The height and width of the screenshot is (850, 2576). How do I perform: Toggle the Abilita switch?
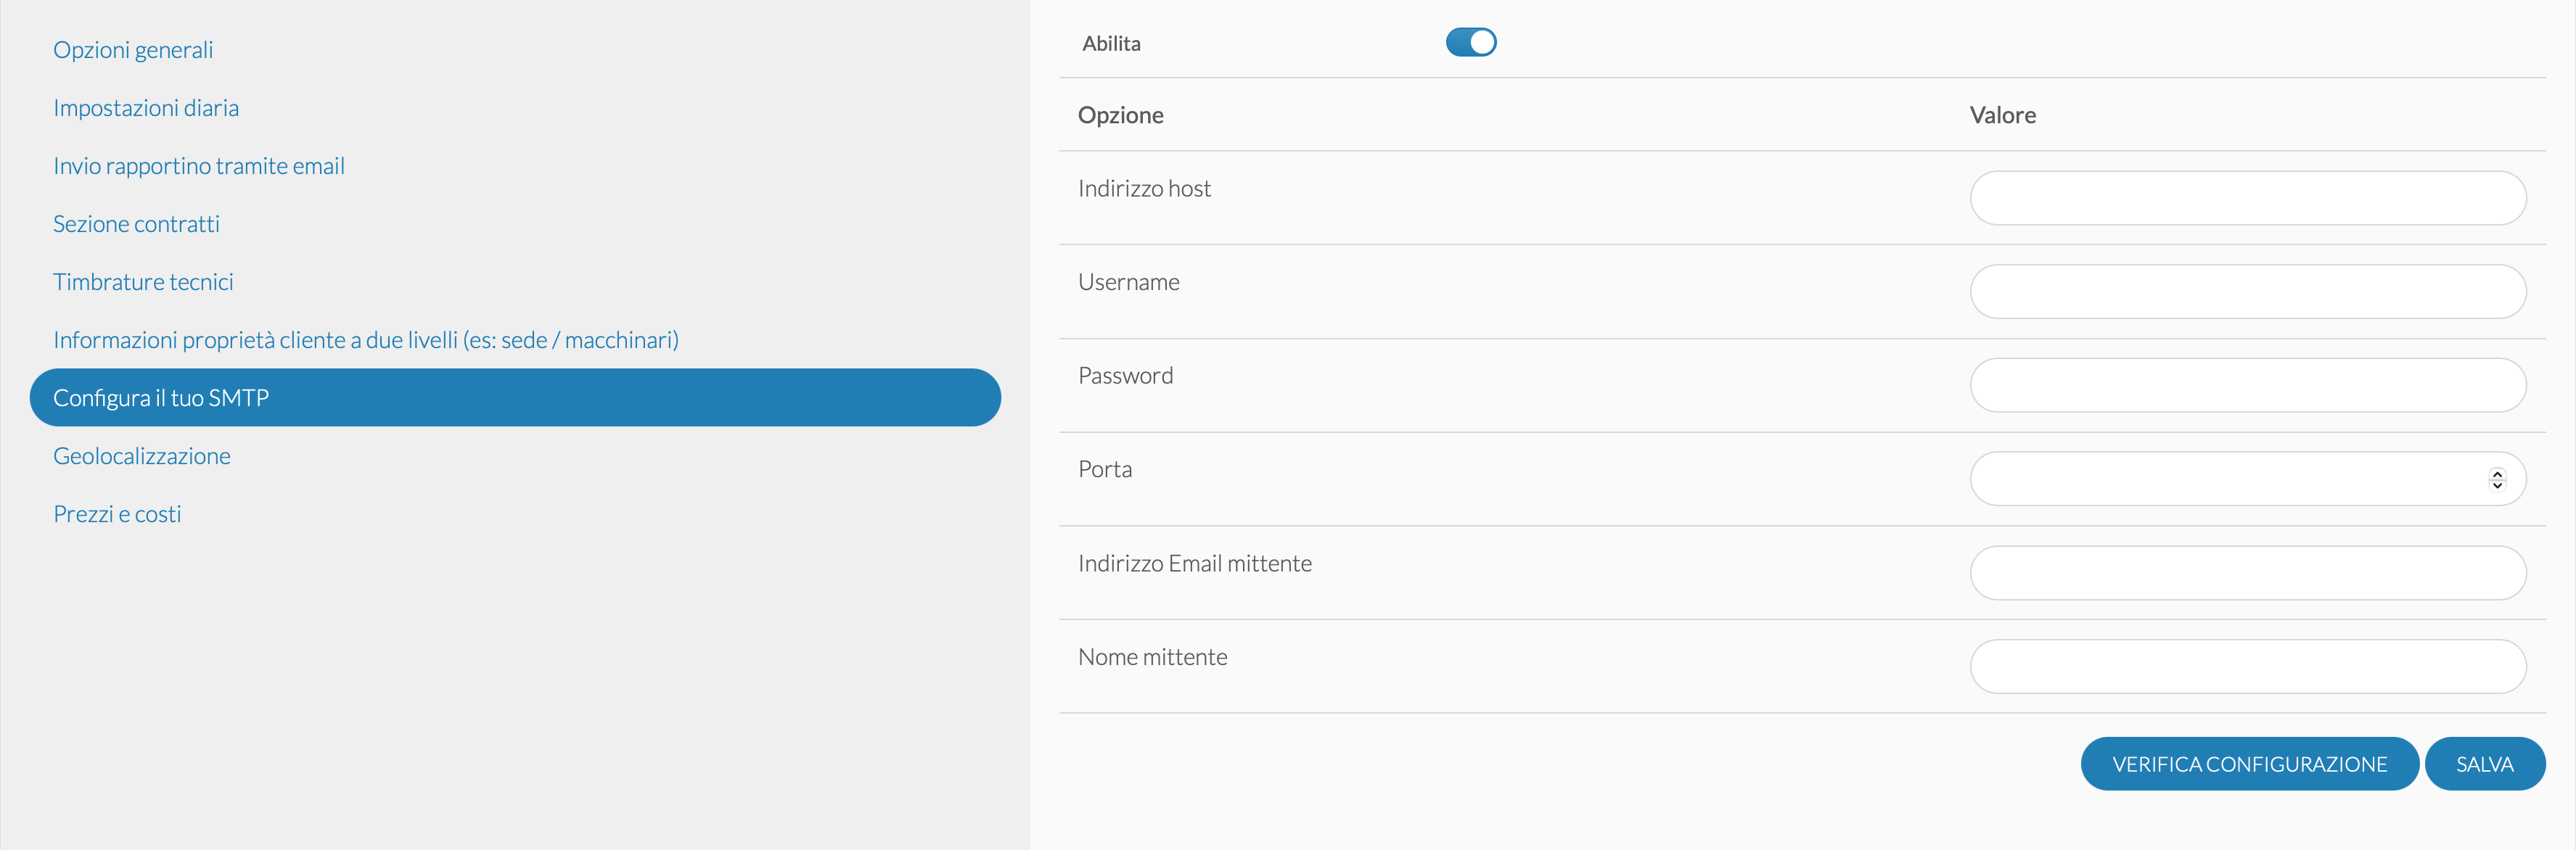[1470, 42]
